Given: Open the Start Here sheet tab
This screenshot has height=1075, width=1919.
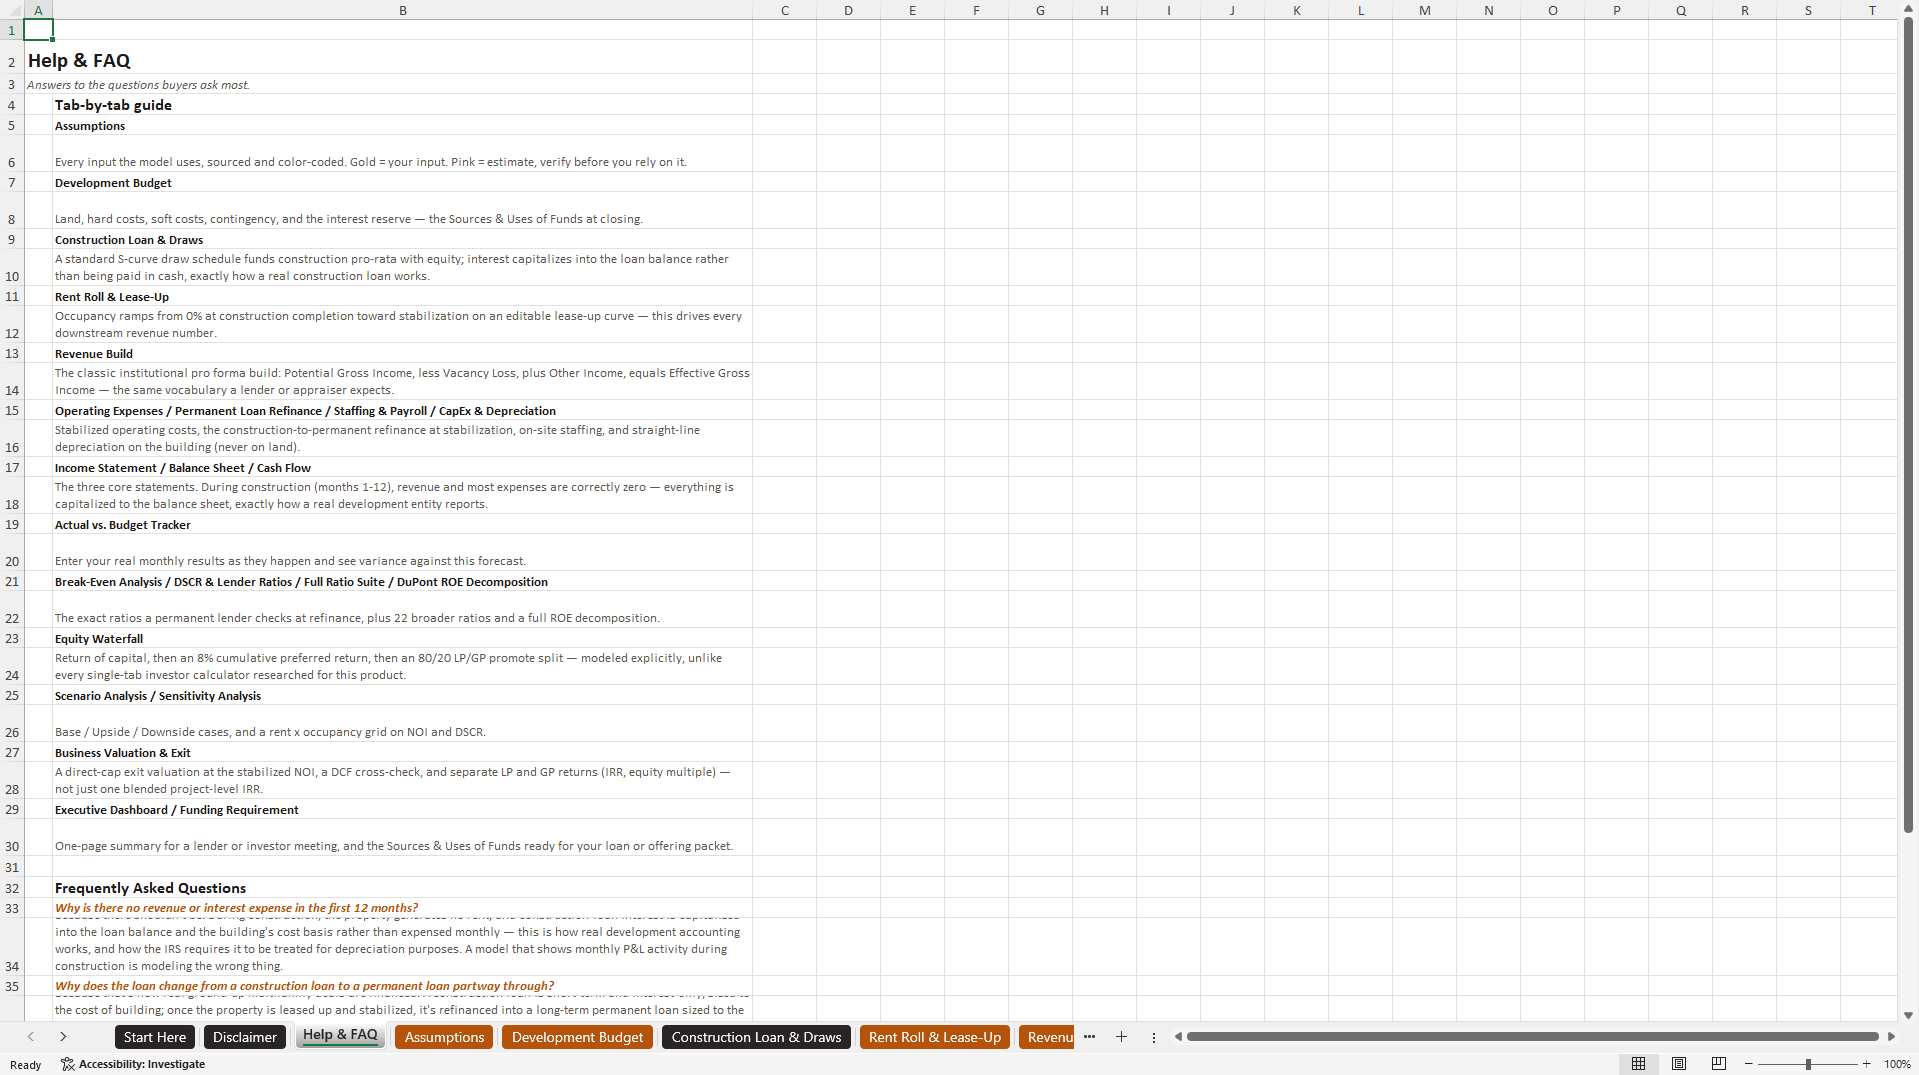Looking at the screenshot, I should click(x=154, y=1037).
